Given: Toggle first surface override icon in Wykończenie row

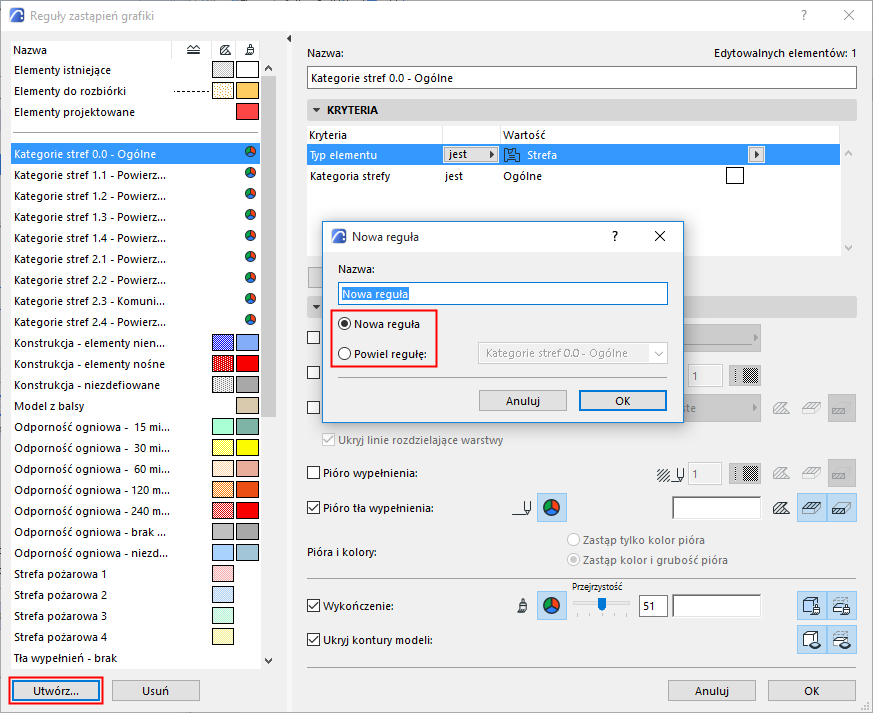Looking at the screenshot, I should 812,606.
